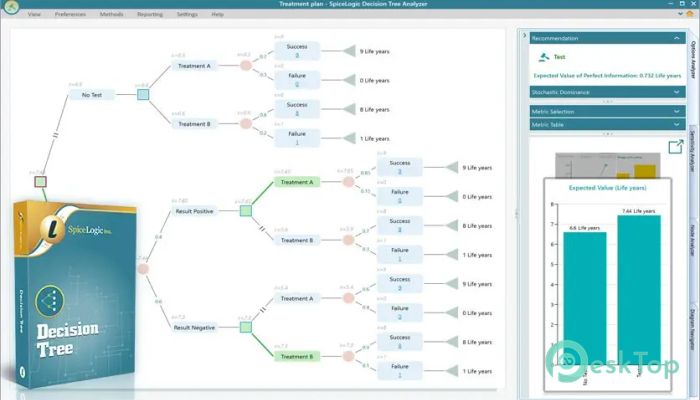Open the View menu

pos(34,14)
